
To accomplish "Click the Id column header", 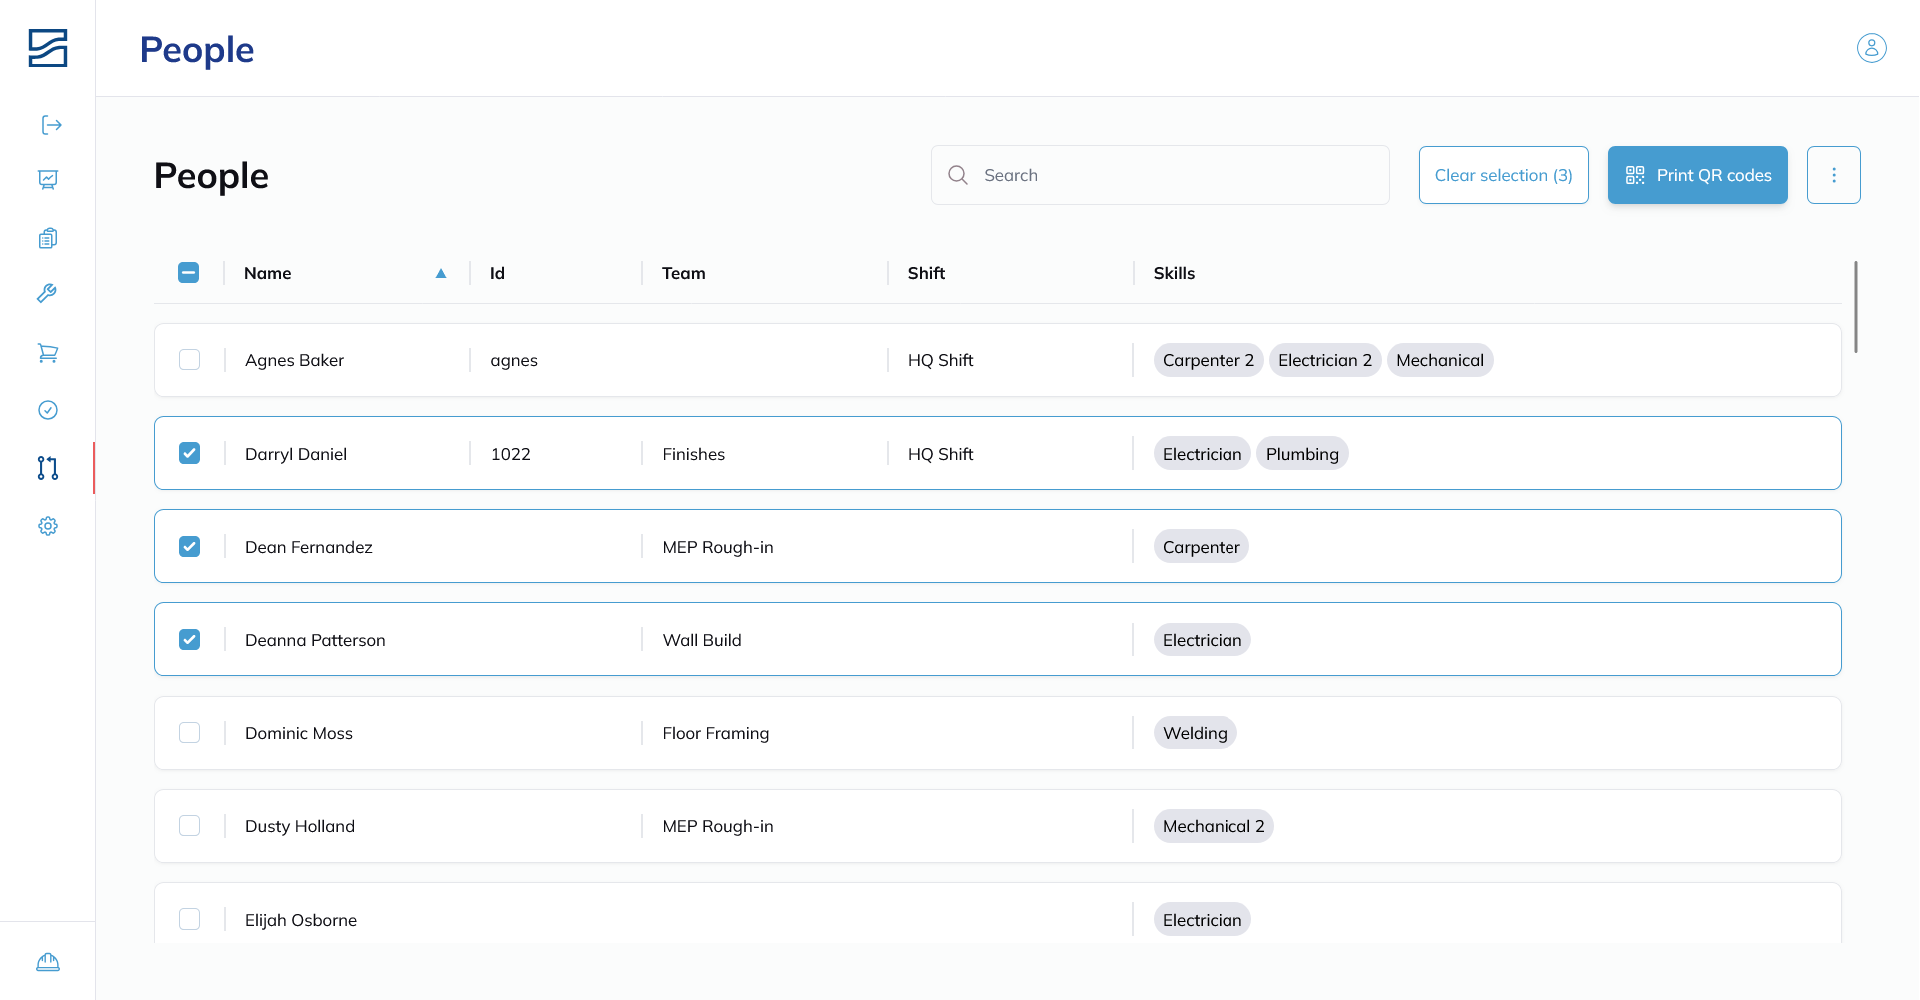I will point(497,273).
